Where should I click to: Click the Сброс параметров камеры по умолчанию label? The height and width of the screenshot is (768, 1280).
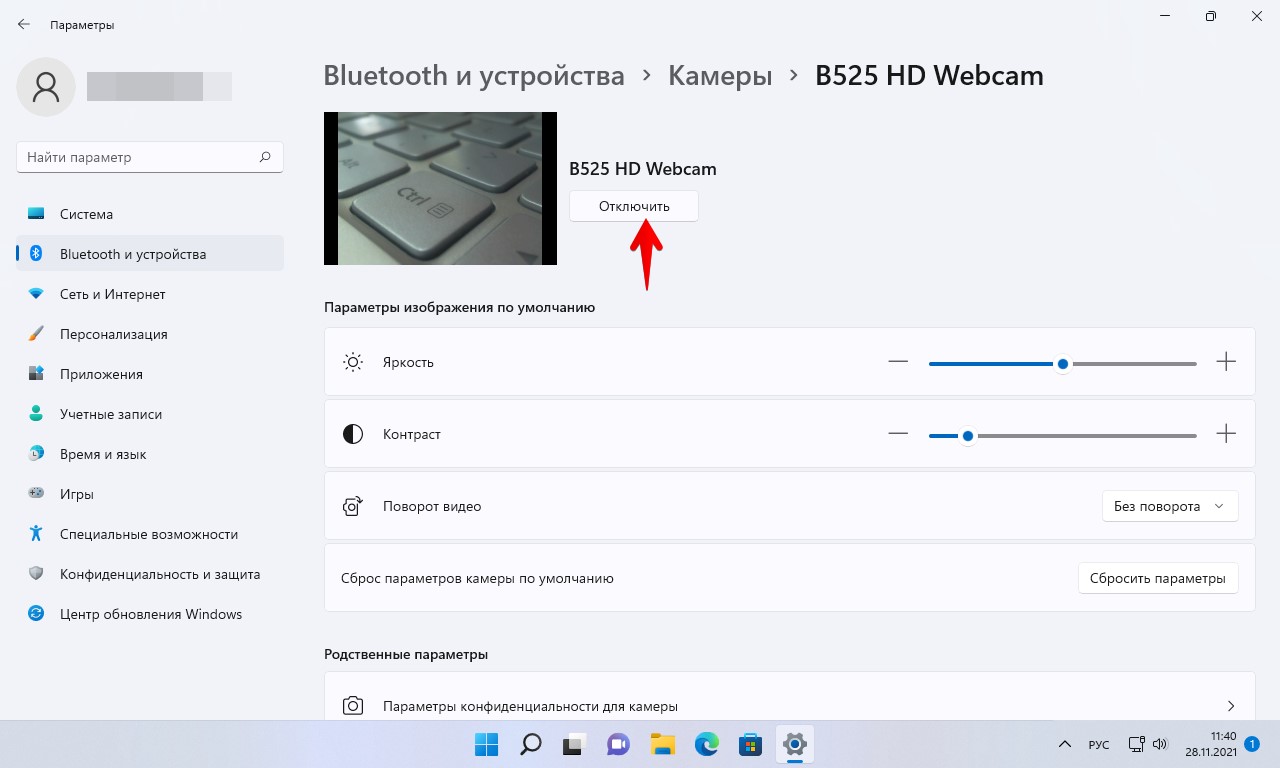click(477, 578)
